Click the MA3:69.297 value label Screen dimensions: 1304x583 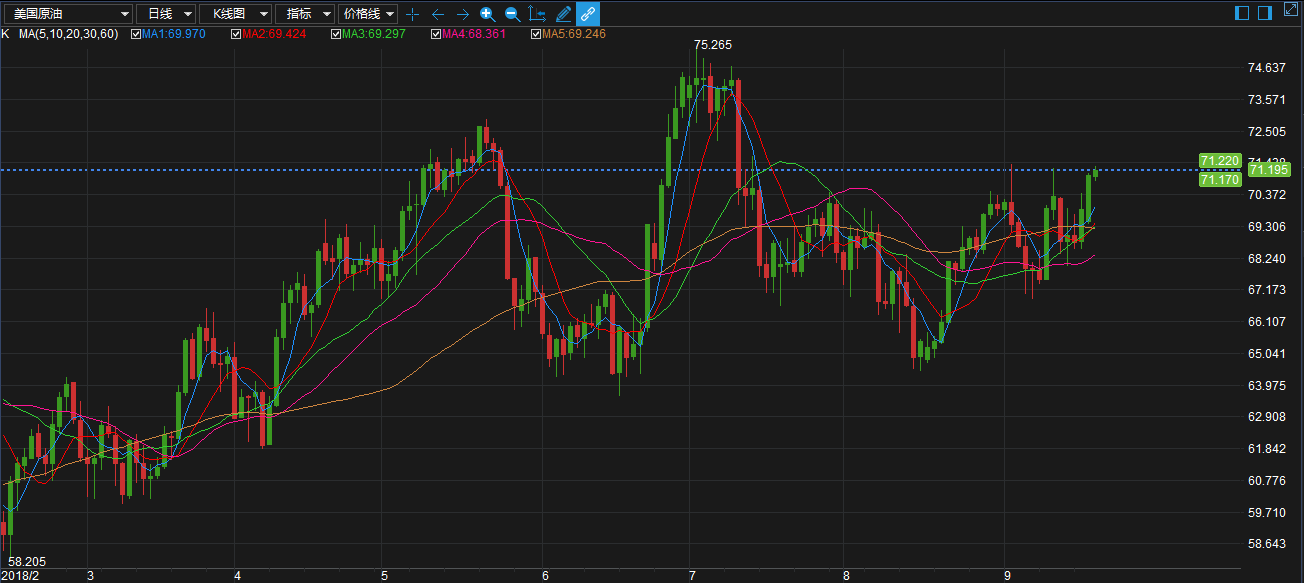pos(373,34)
